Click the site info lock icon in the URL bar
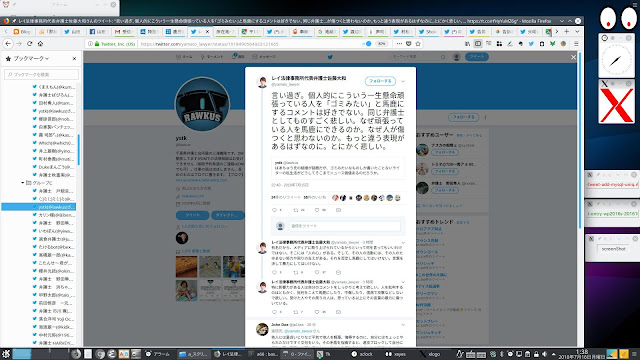The height and width of the screenshot is (360, 640). point(97,44)
